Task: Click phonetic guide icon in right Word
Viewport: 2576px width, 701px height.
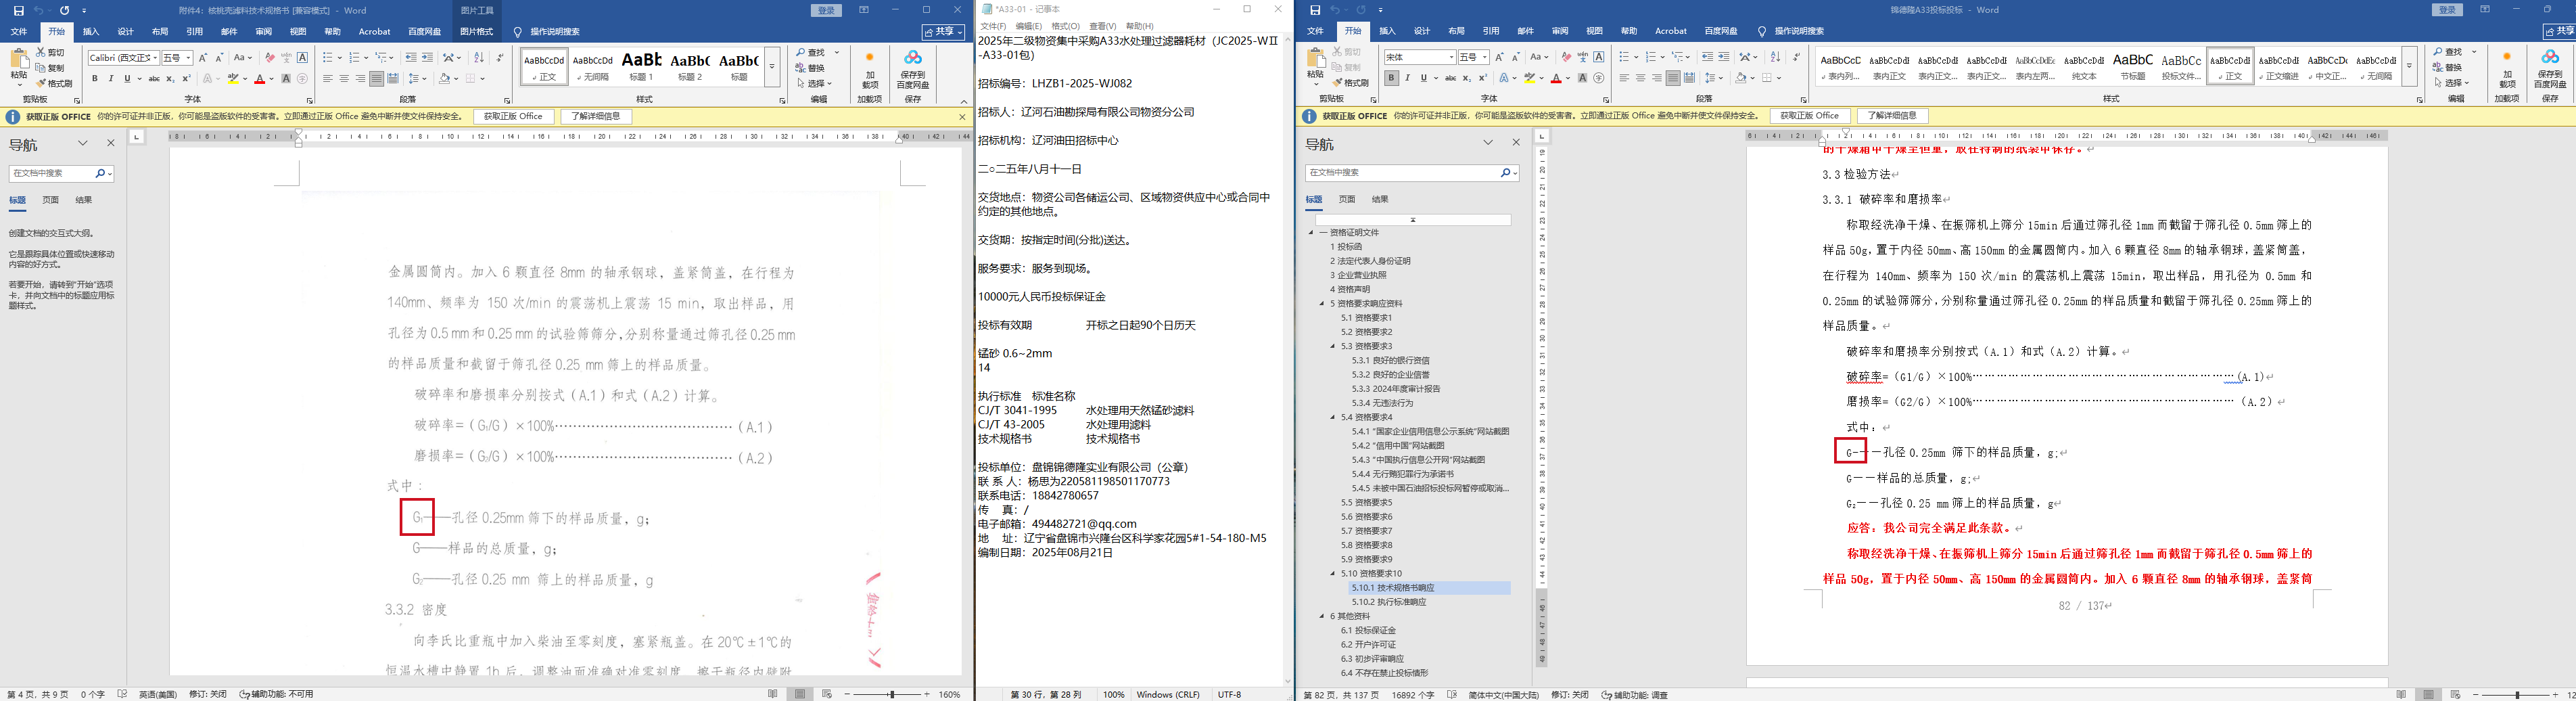Action: point(1582,57)
